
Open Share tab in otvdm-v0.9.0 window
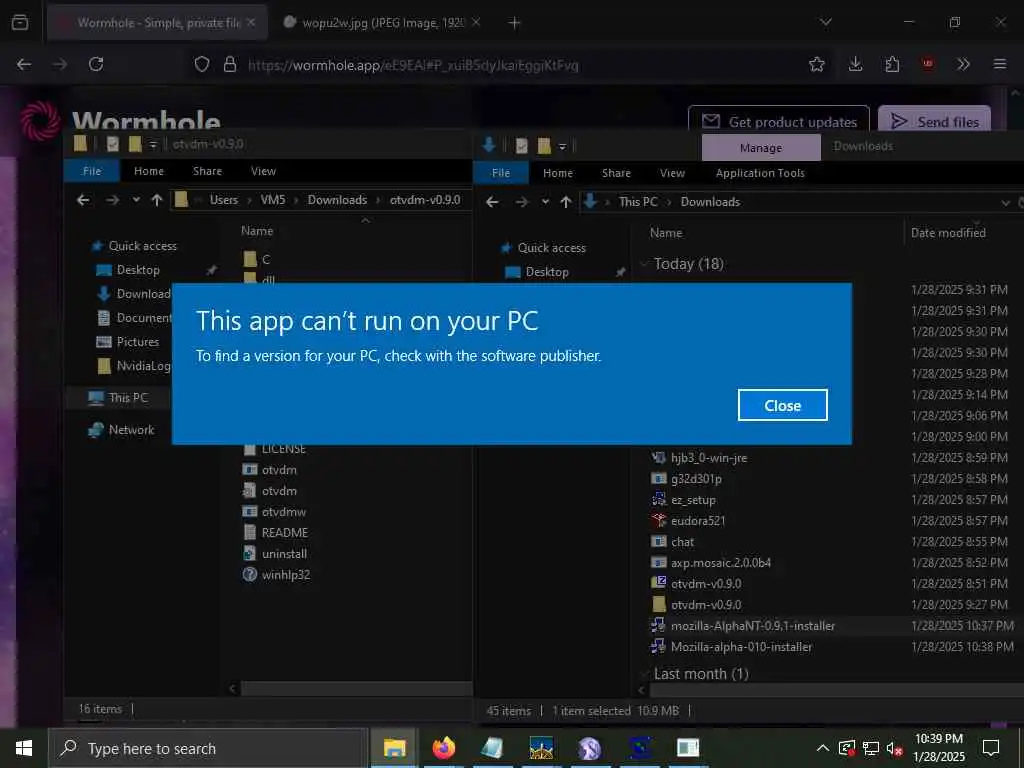207,171
